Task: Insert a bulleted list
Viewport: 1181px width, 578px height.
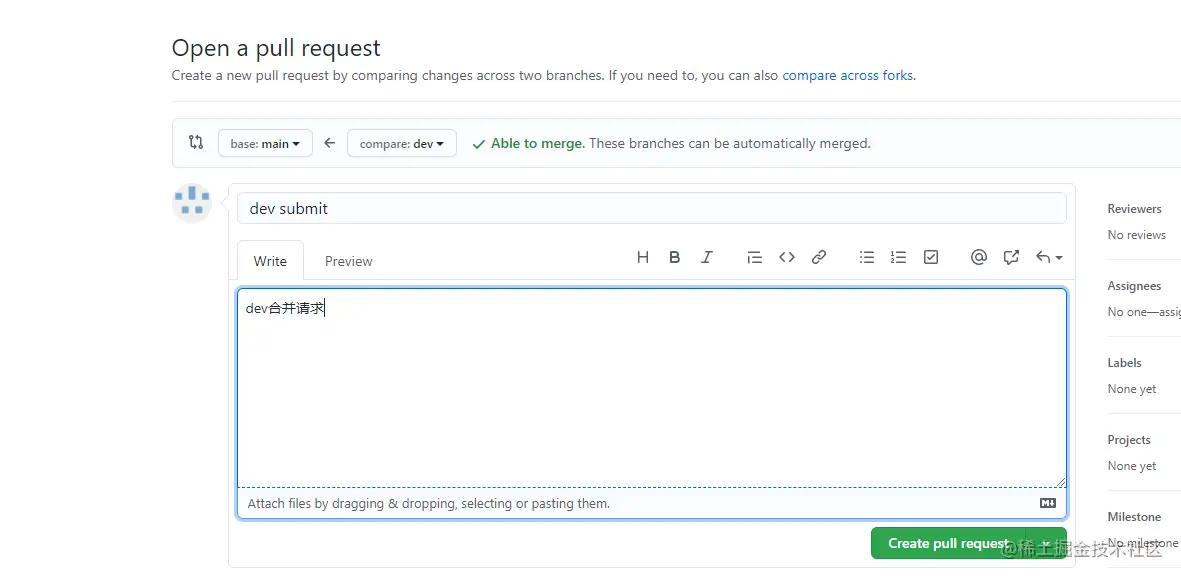Action: [x=867, y=258]
